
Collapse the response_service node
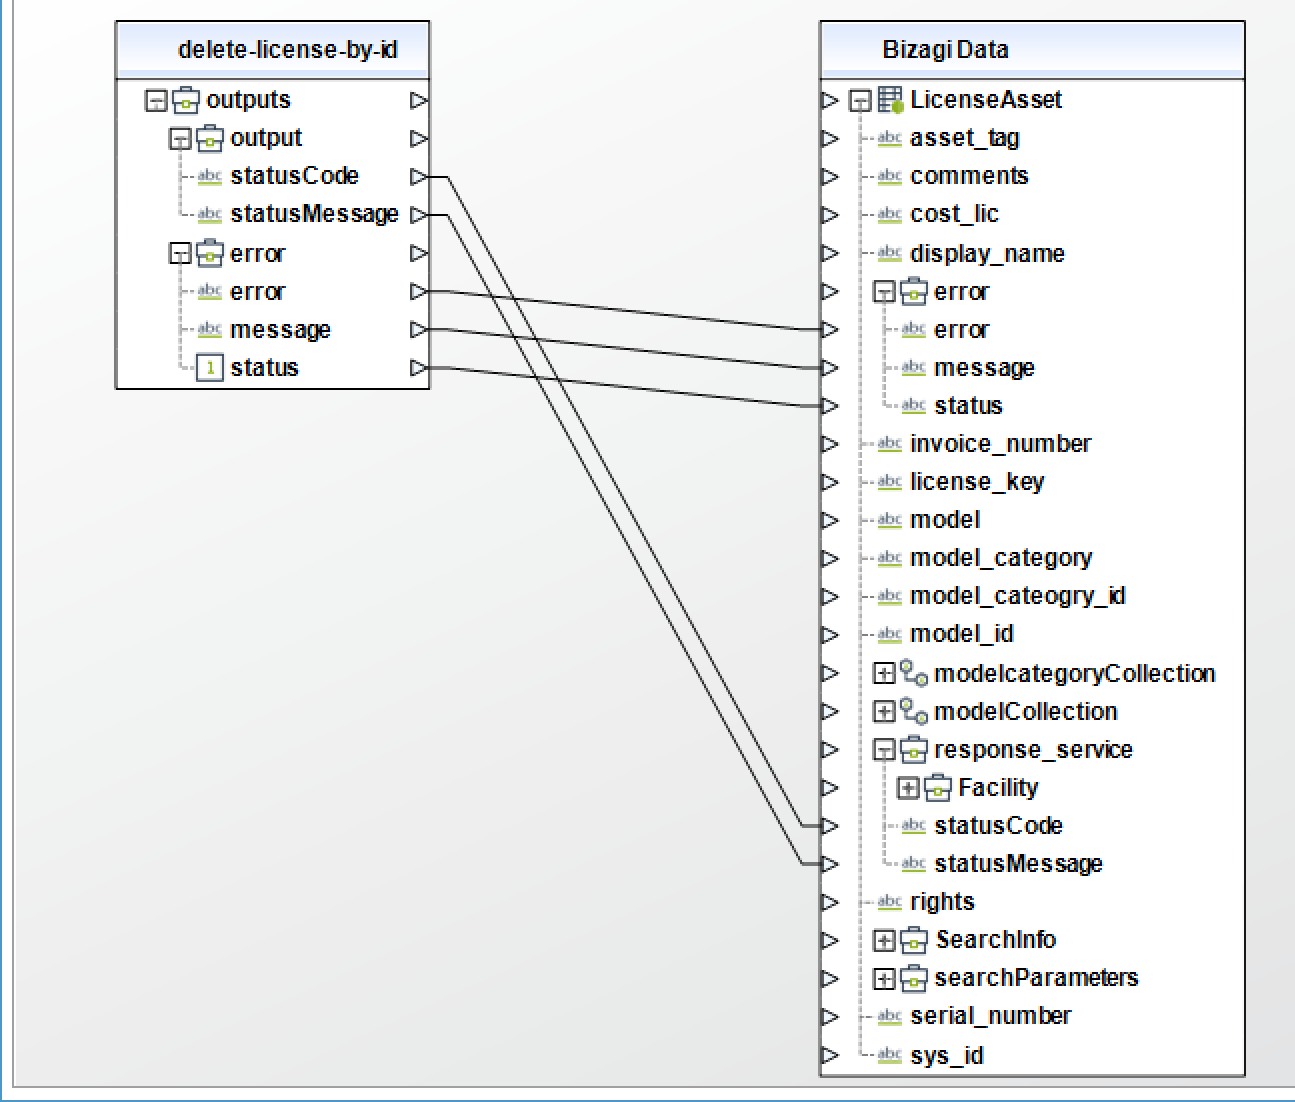[x=883, y=750]
